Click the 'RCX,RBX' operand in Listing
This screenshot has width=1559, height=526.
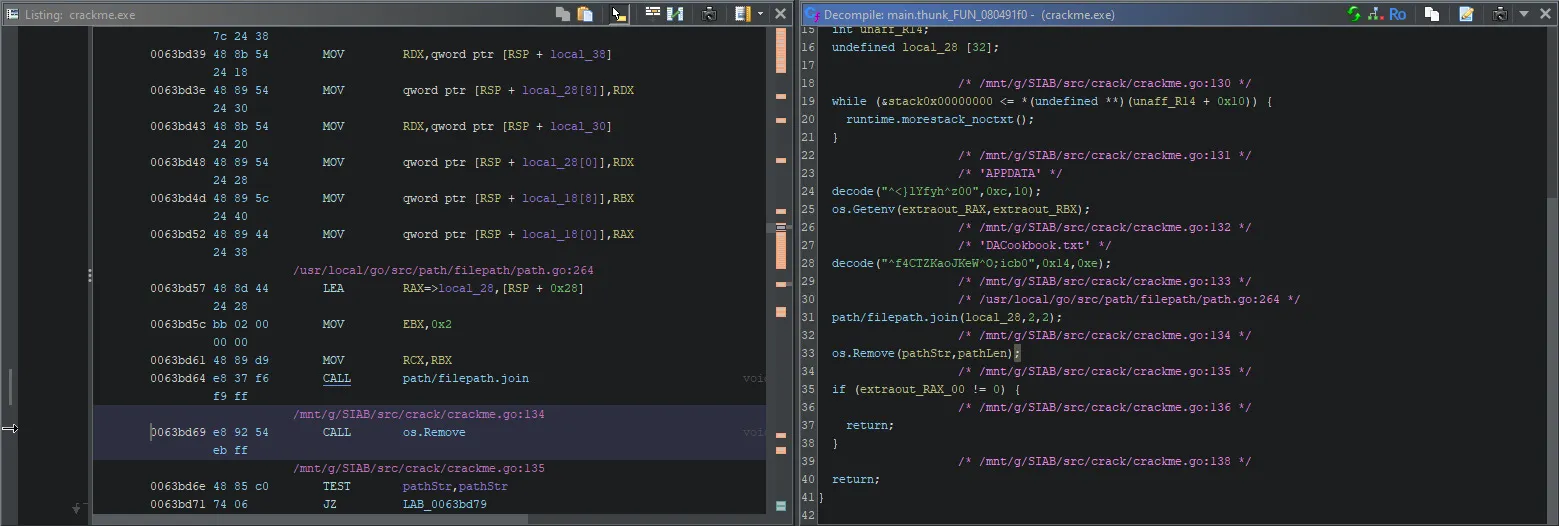click(427, 360)
